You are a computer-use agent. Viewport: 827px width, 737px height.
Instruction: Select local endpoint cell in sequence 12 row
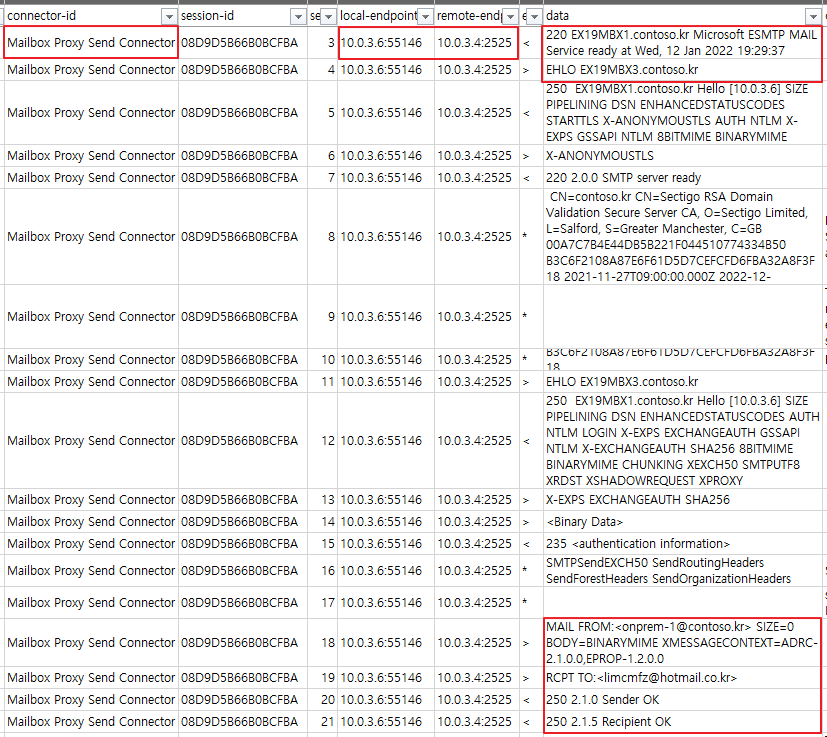point(386,441)
